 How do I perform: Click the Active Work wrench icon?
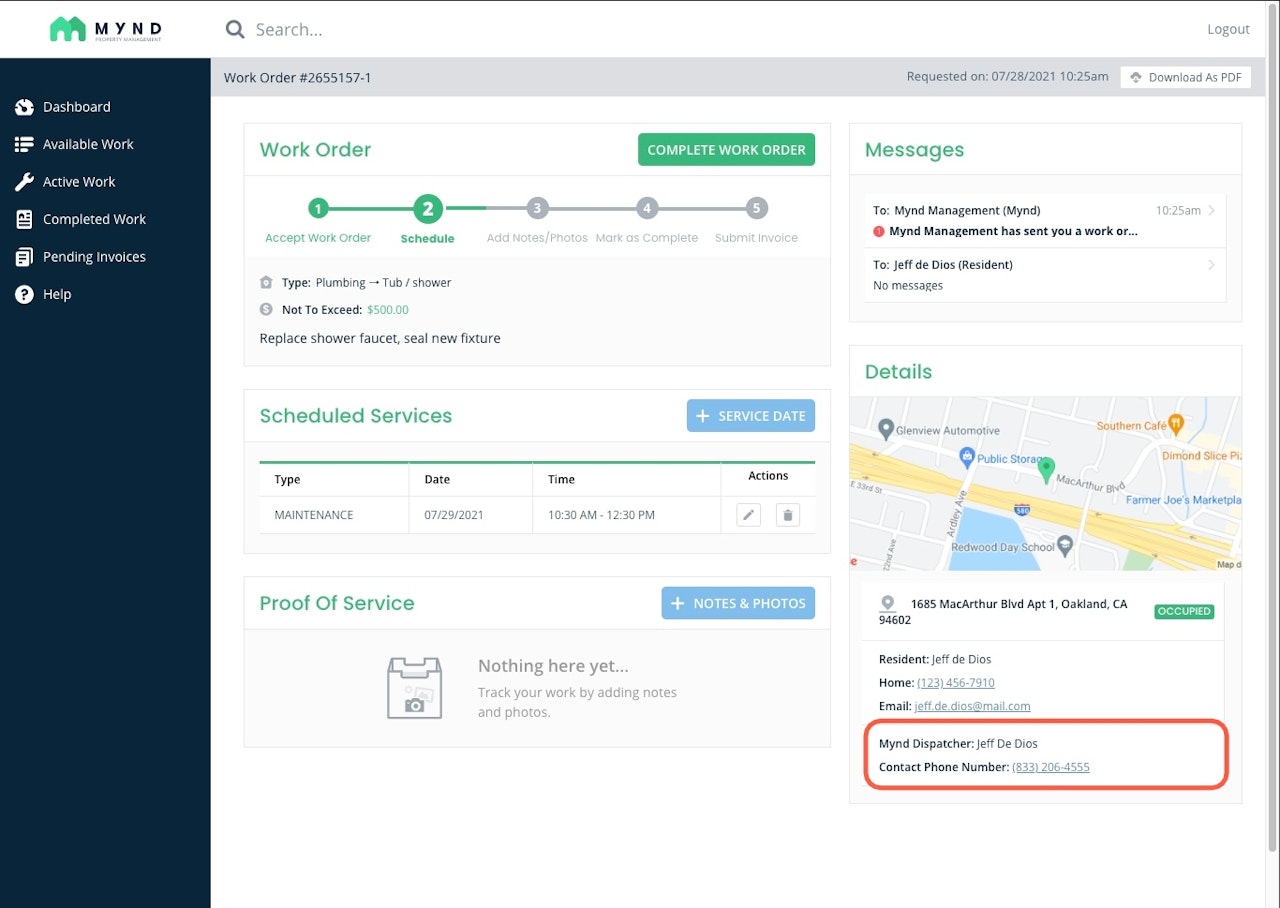tap(25, 182)
